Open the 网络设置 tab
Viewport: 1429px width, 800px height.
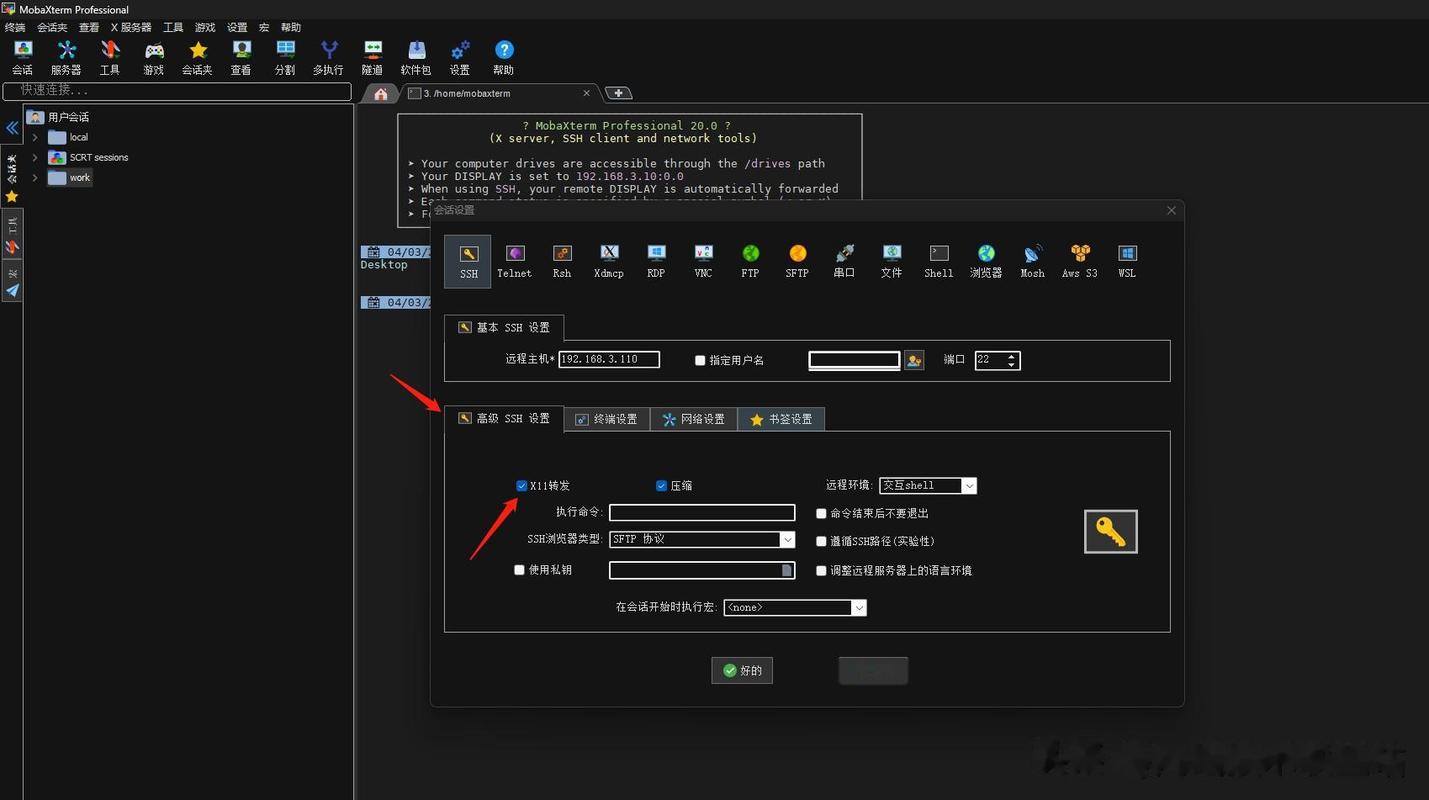point(694,419)
